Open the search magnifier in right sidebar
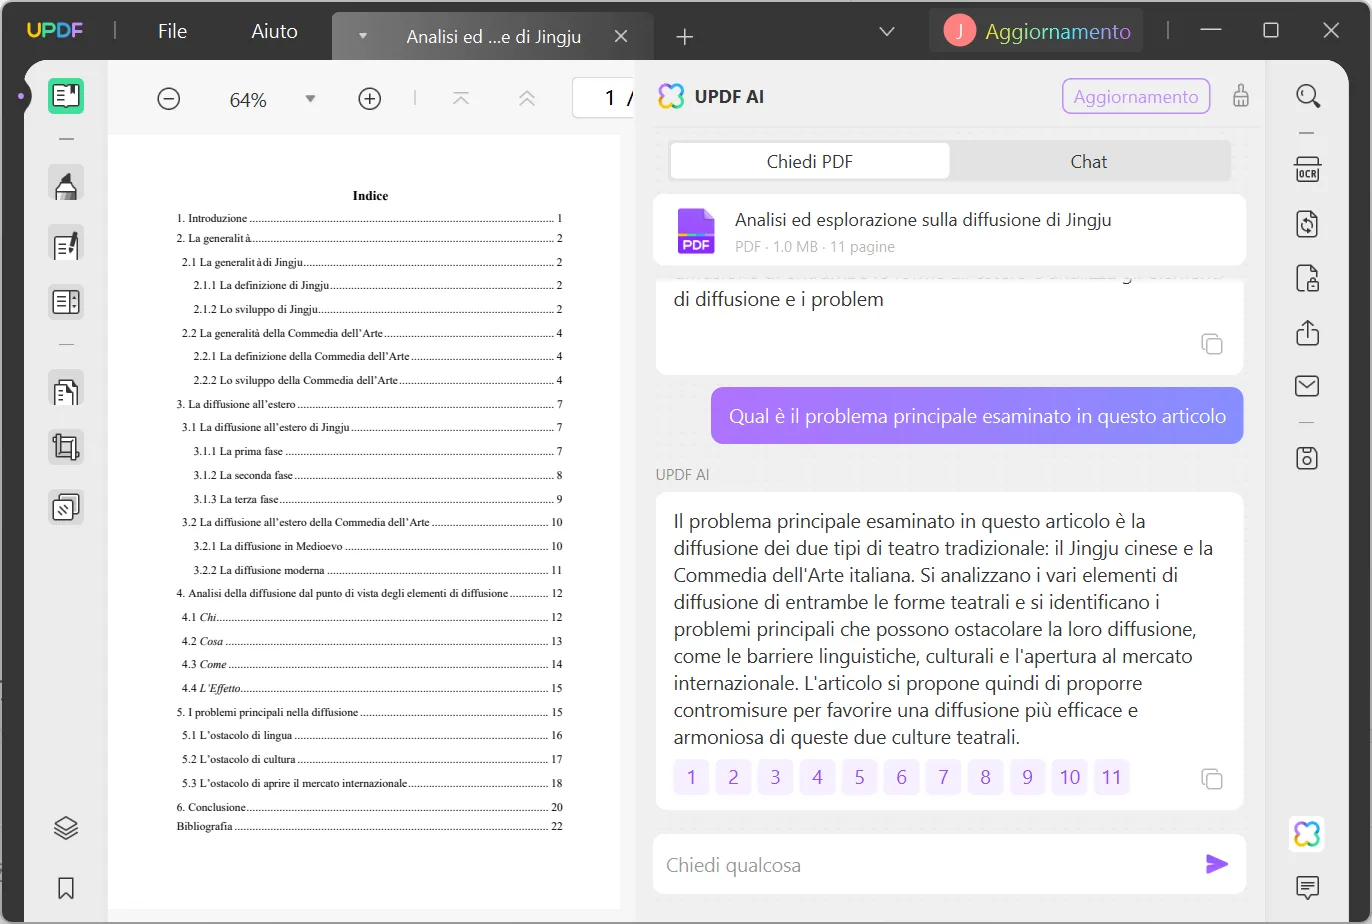 coord(1308,96)
